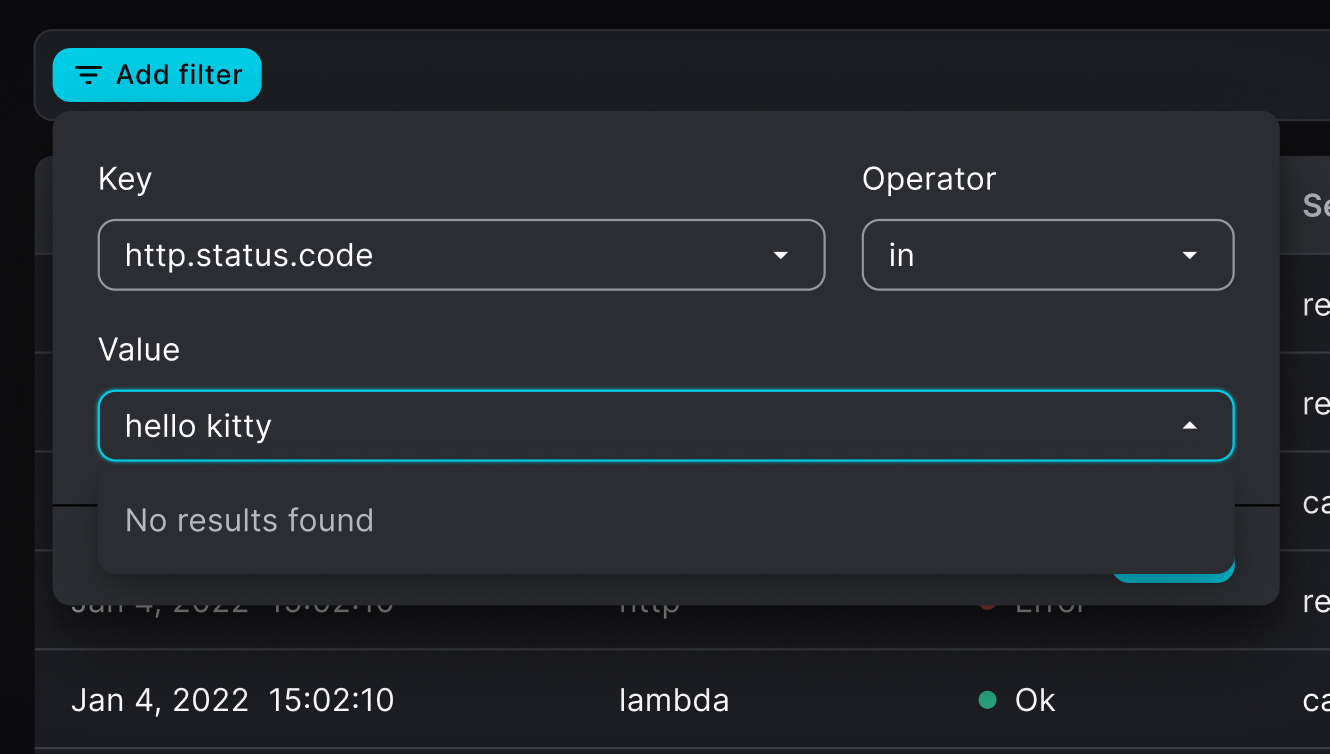Screen dimensions: 1330x754
Task: Click the 'Ok' status text in the table
Action: point(1034,700)
